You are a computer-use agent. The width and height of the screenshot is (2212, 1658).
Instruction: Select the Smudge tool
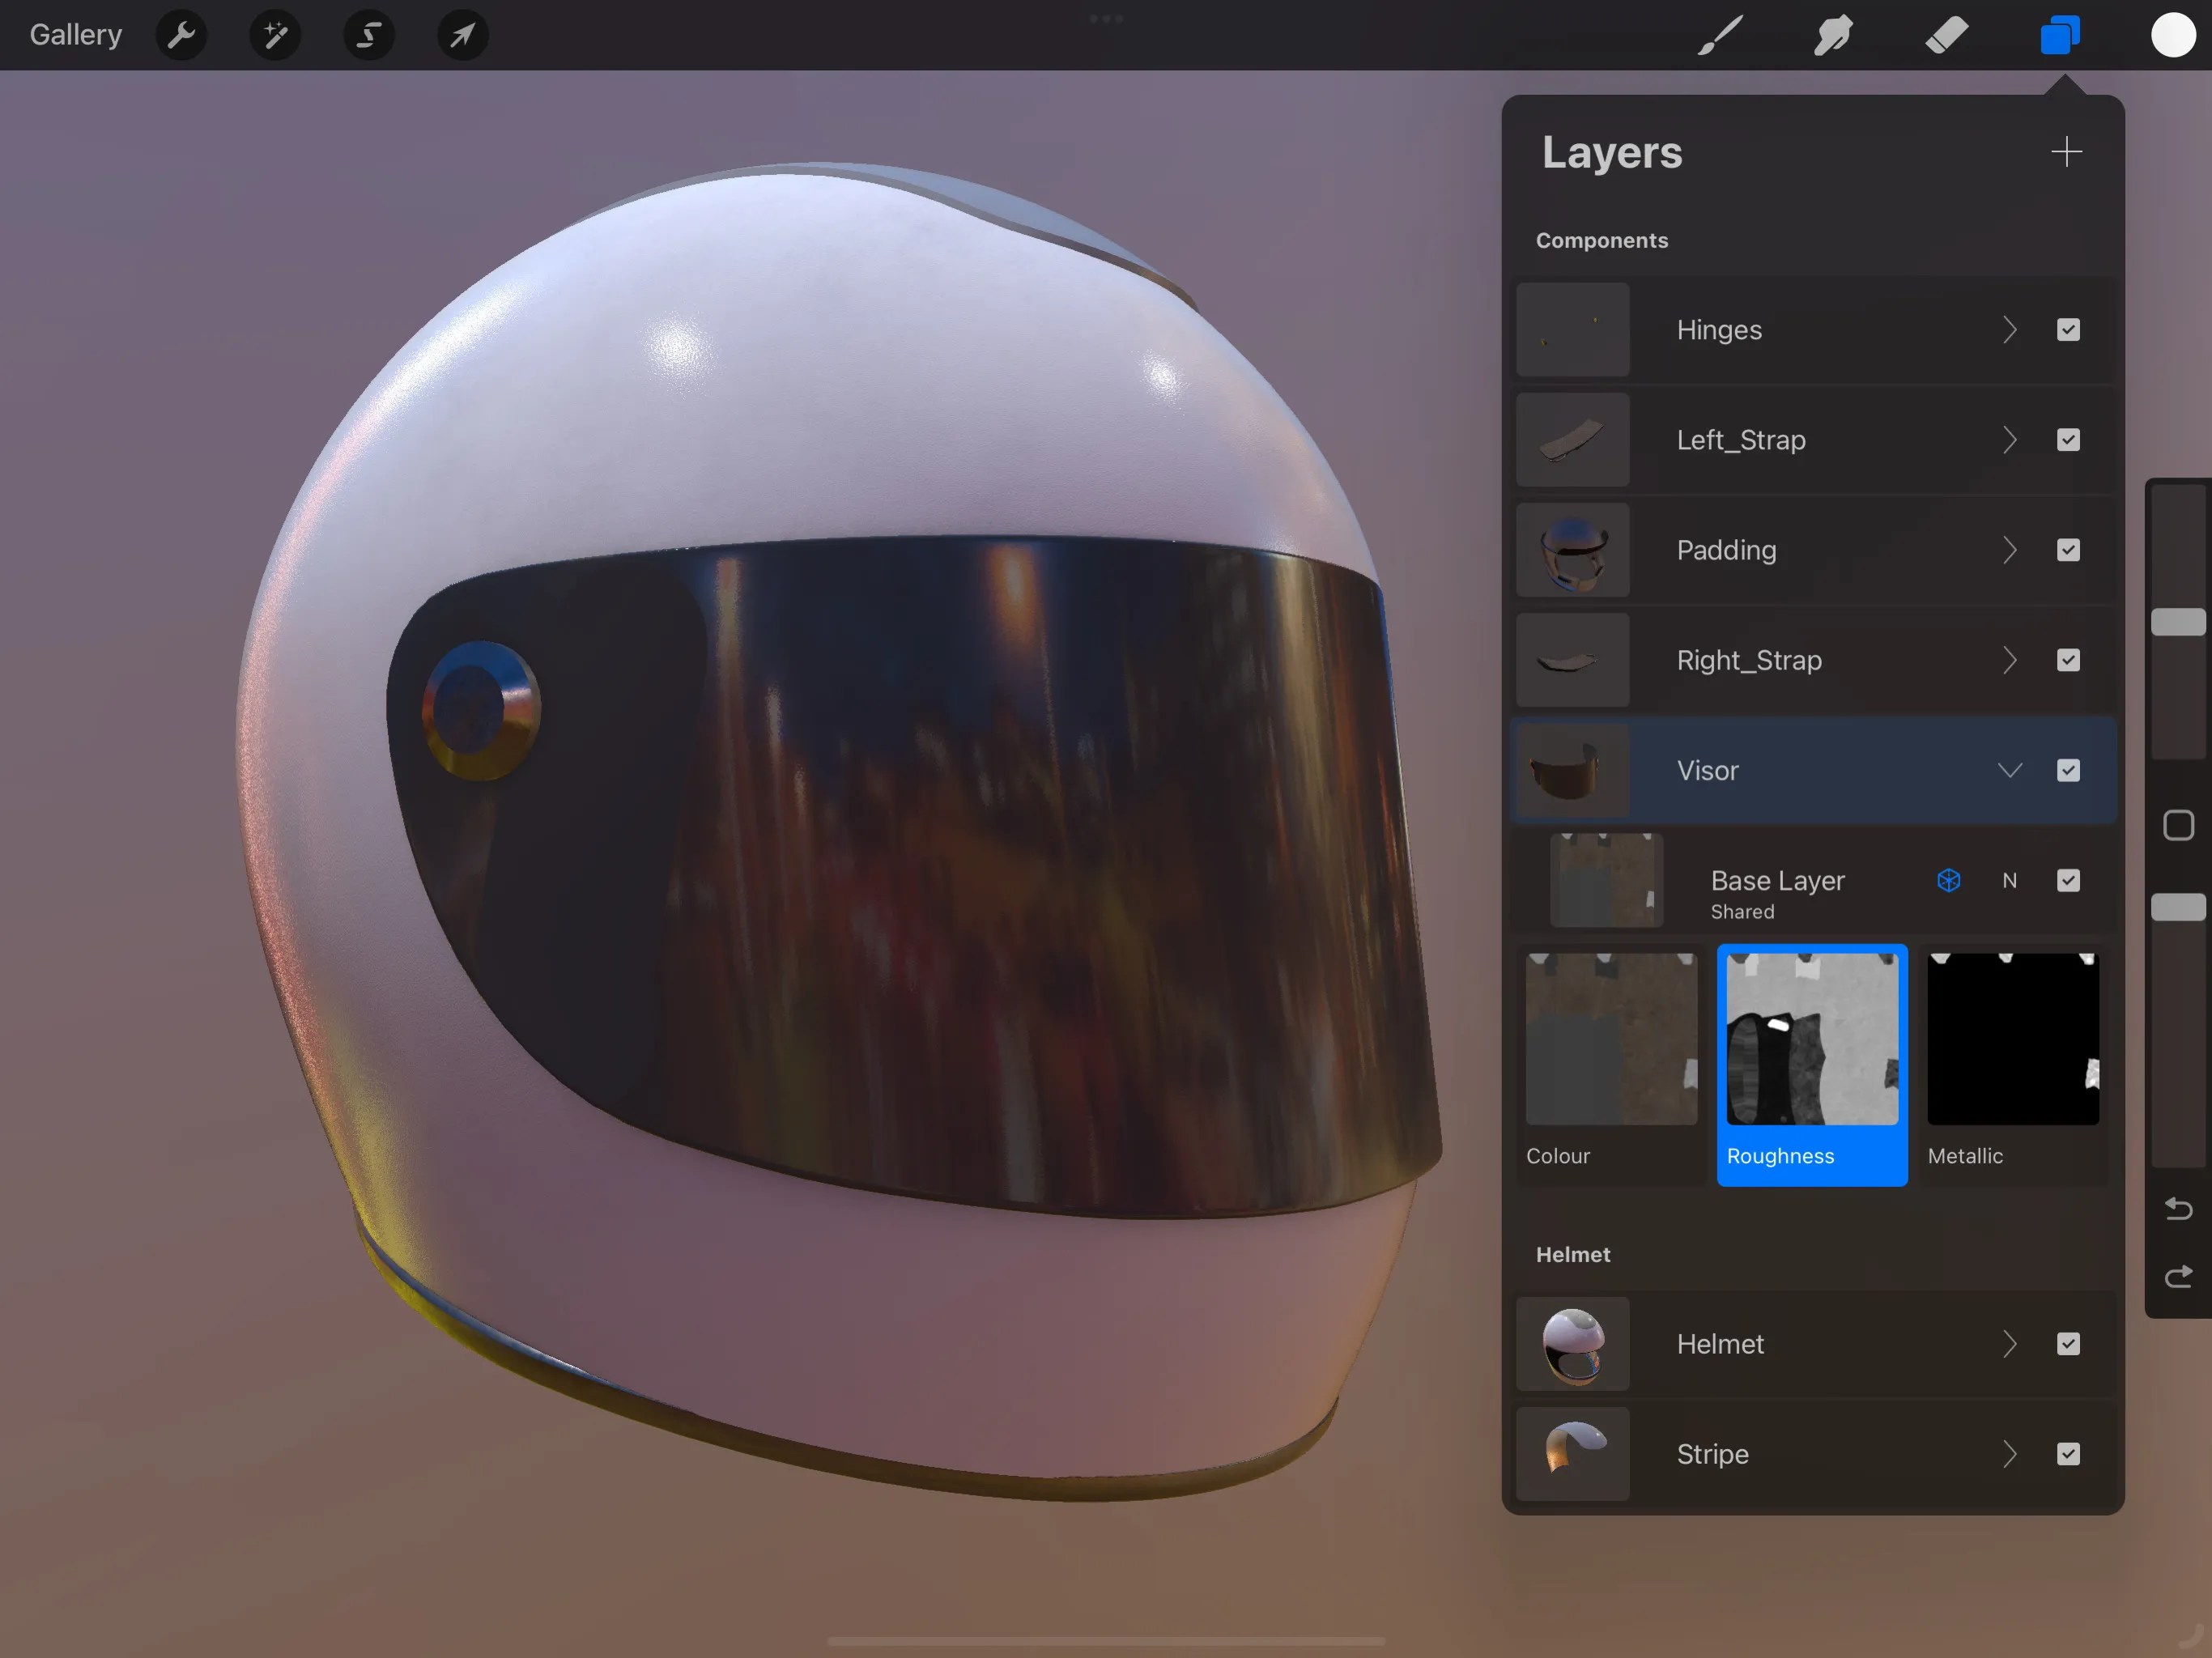coord(1833,35)
